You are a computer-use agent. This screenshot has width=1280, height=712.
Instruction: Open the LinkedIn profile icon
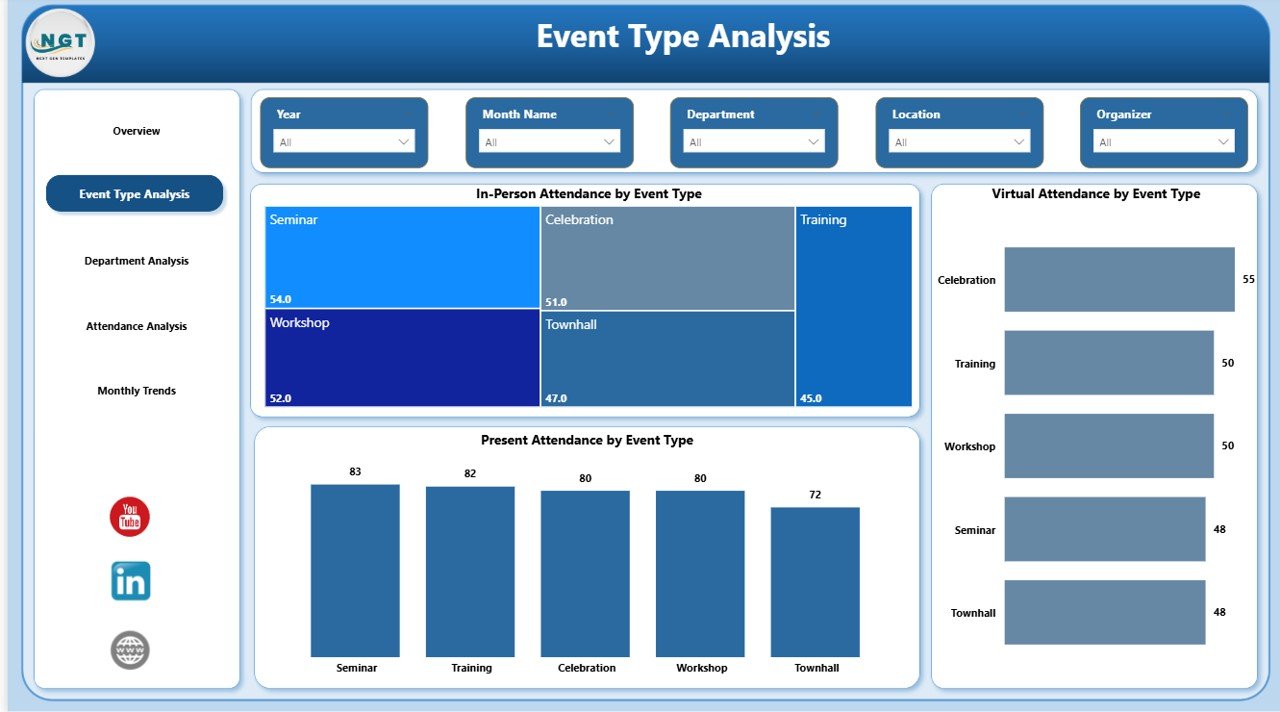click(128, 580)
